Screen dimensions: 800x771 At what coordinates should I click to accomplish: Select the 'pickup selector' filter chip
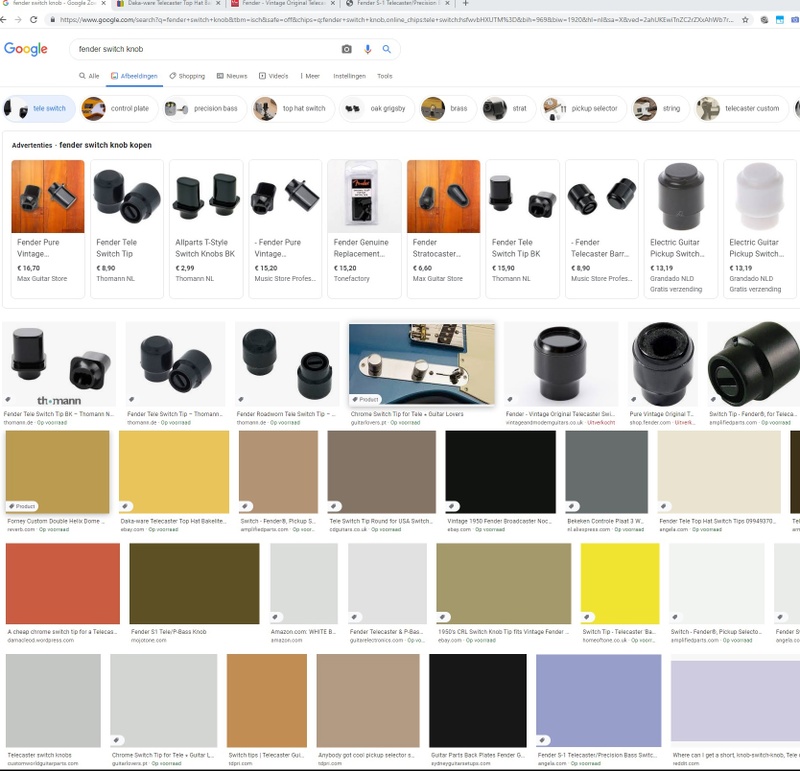[583, 108]
